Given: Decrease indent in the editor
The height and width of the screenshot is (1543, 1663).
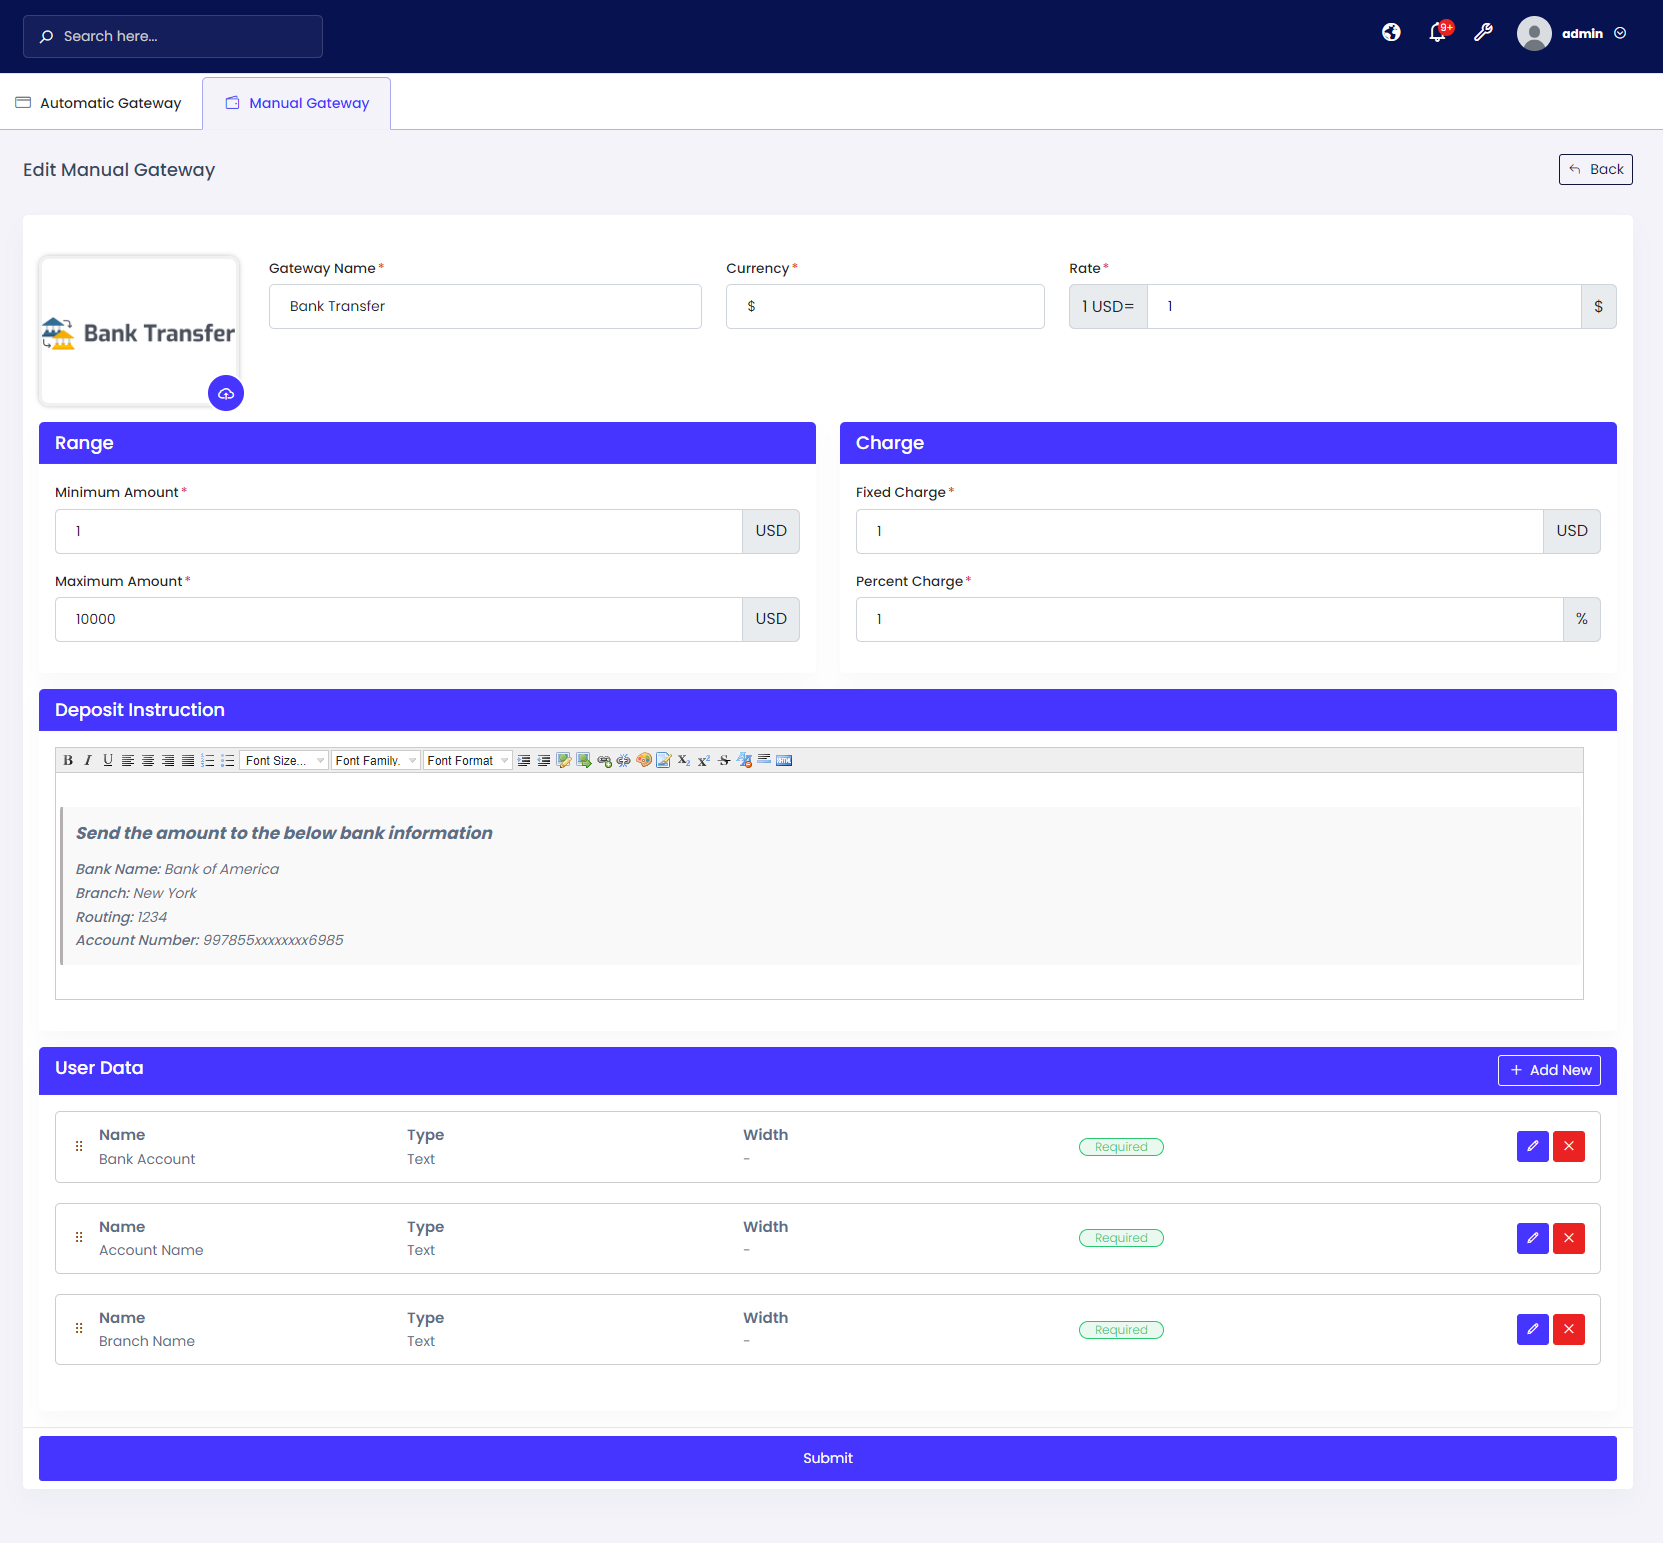Looking at the screenshot, I should click(544, 760).
